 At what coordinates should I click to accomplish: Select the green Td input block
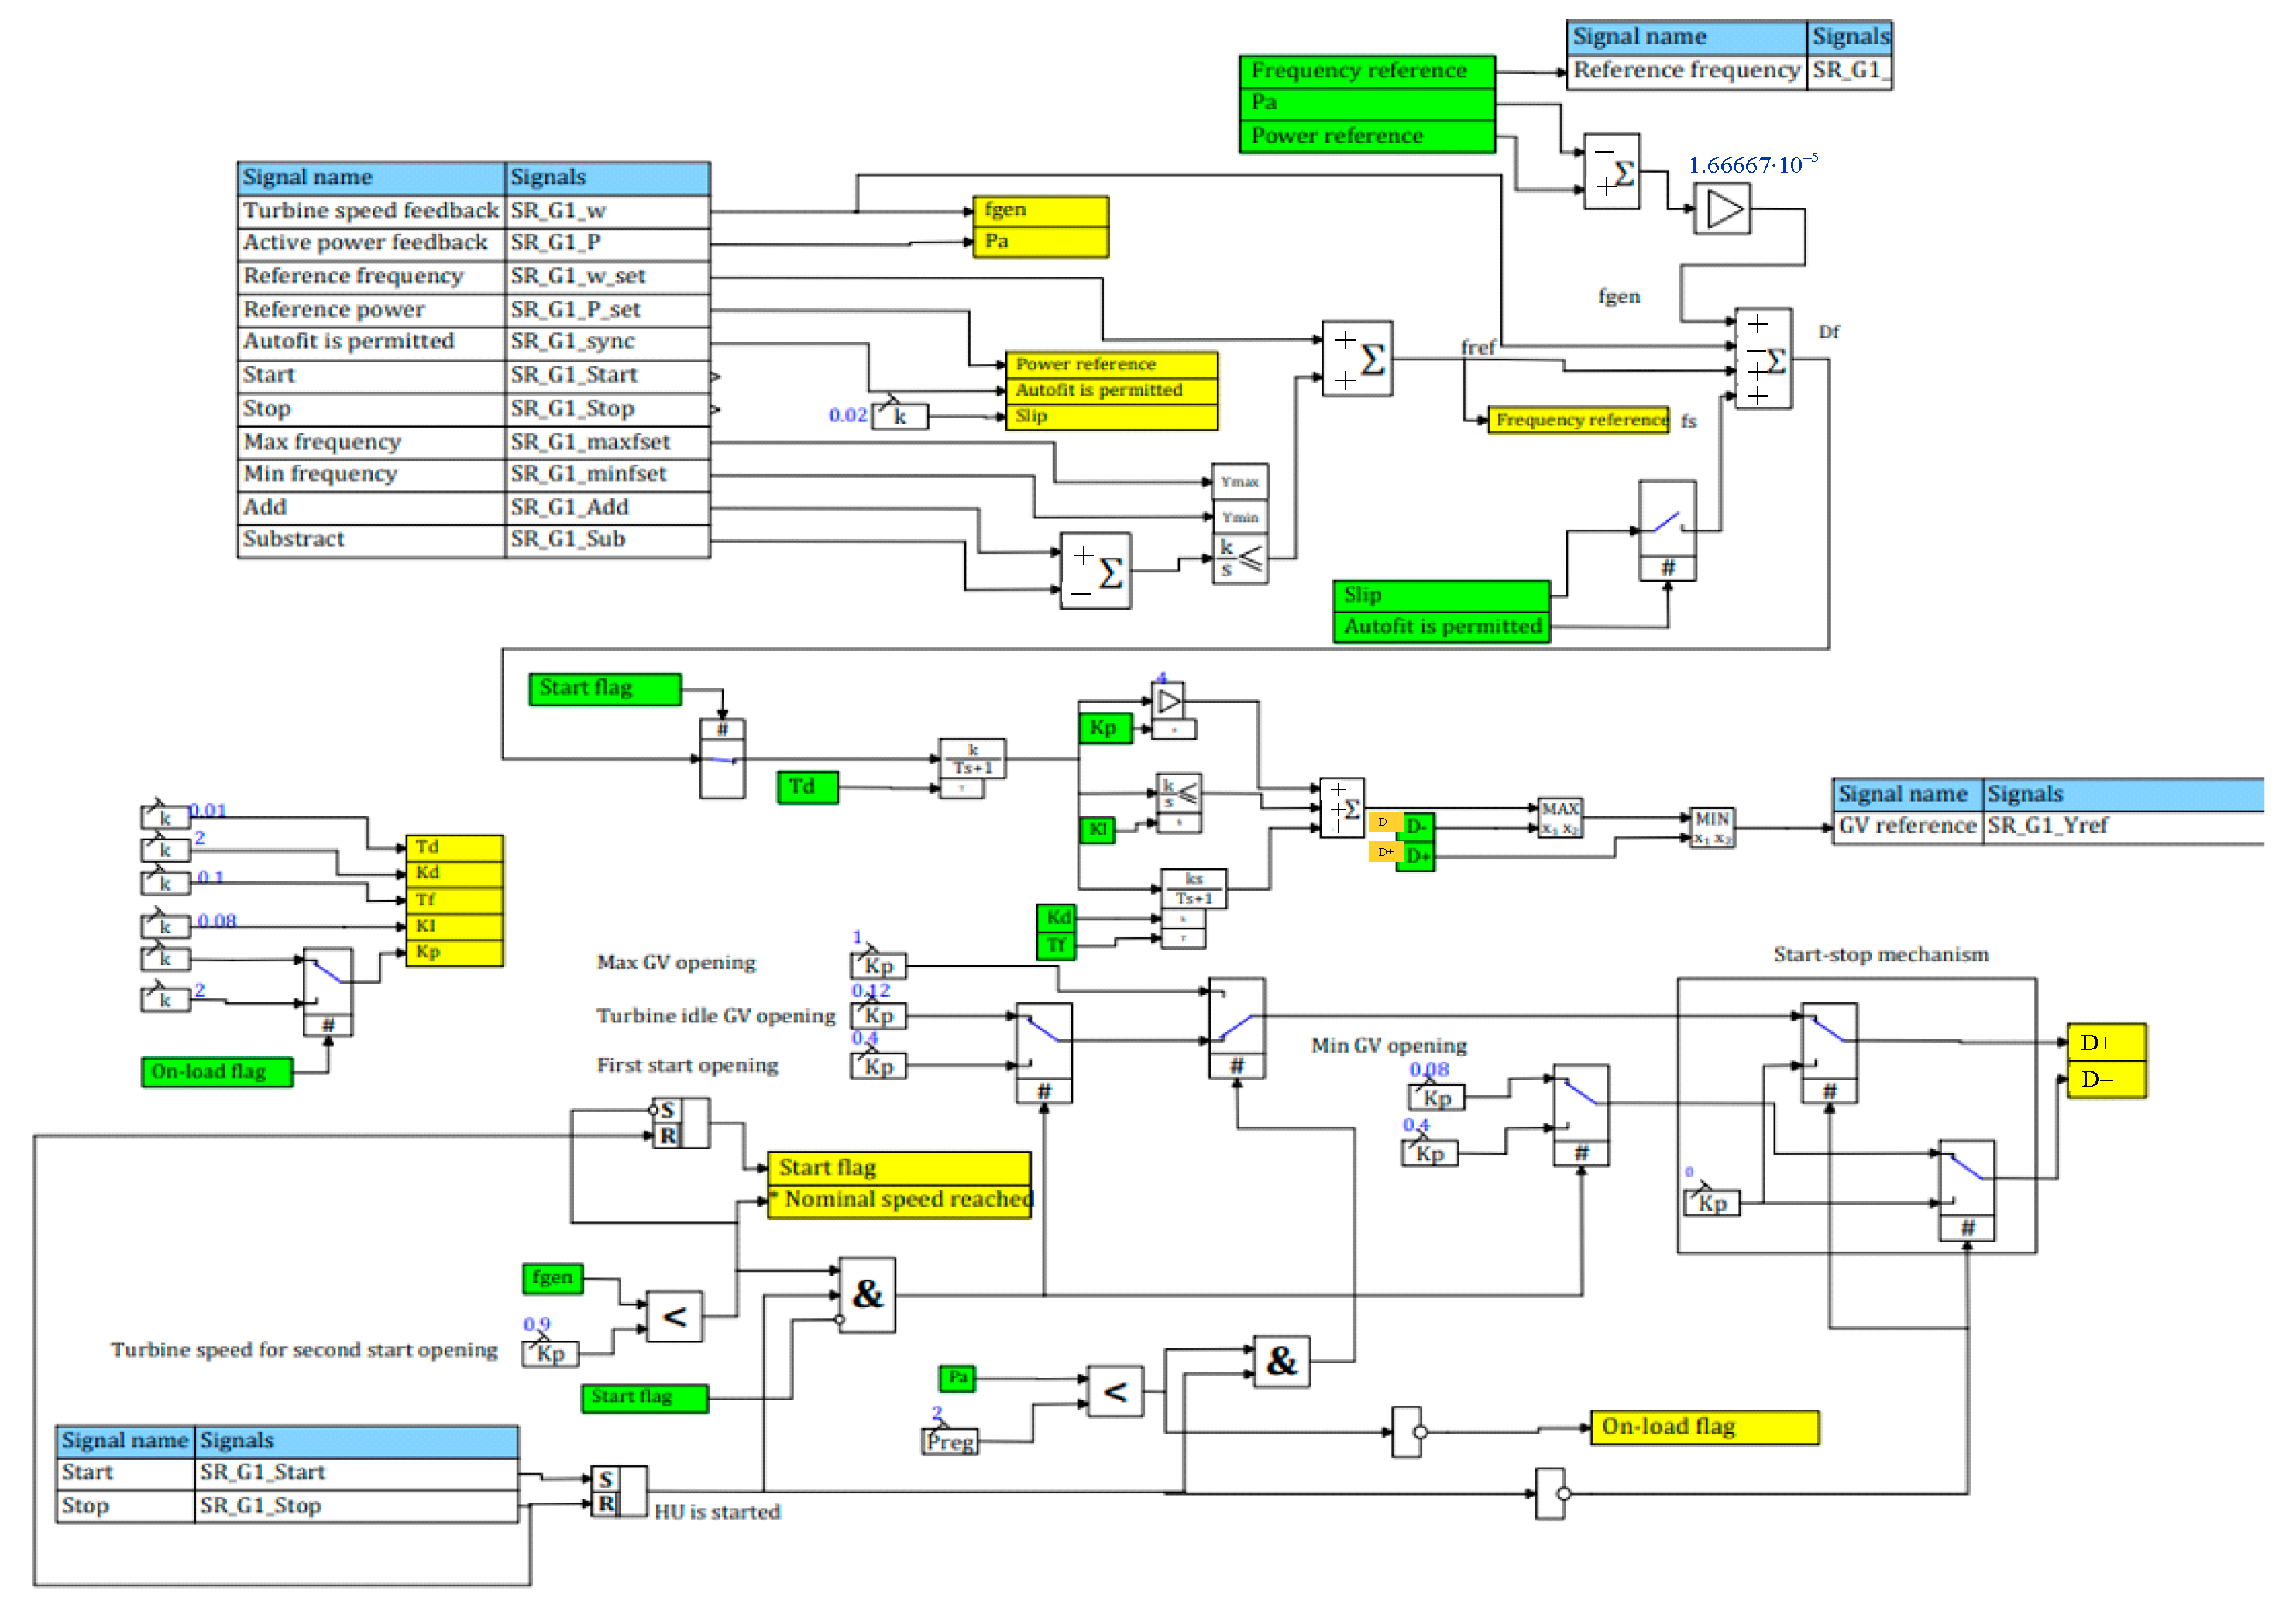coord(807,787)
